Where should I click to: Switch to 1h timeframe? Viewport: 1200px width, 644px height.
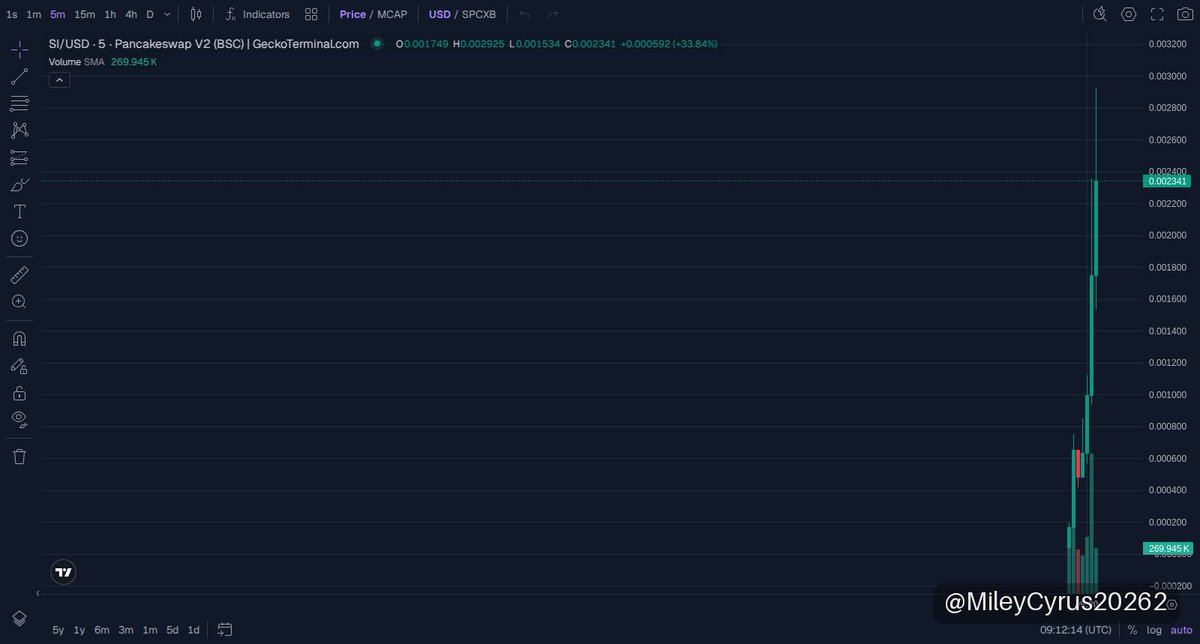(x=110, y=14)
